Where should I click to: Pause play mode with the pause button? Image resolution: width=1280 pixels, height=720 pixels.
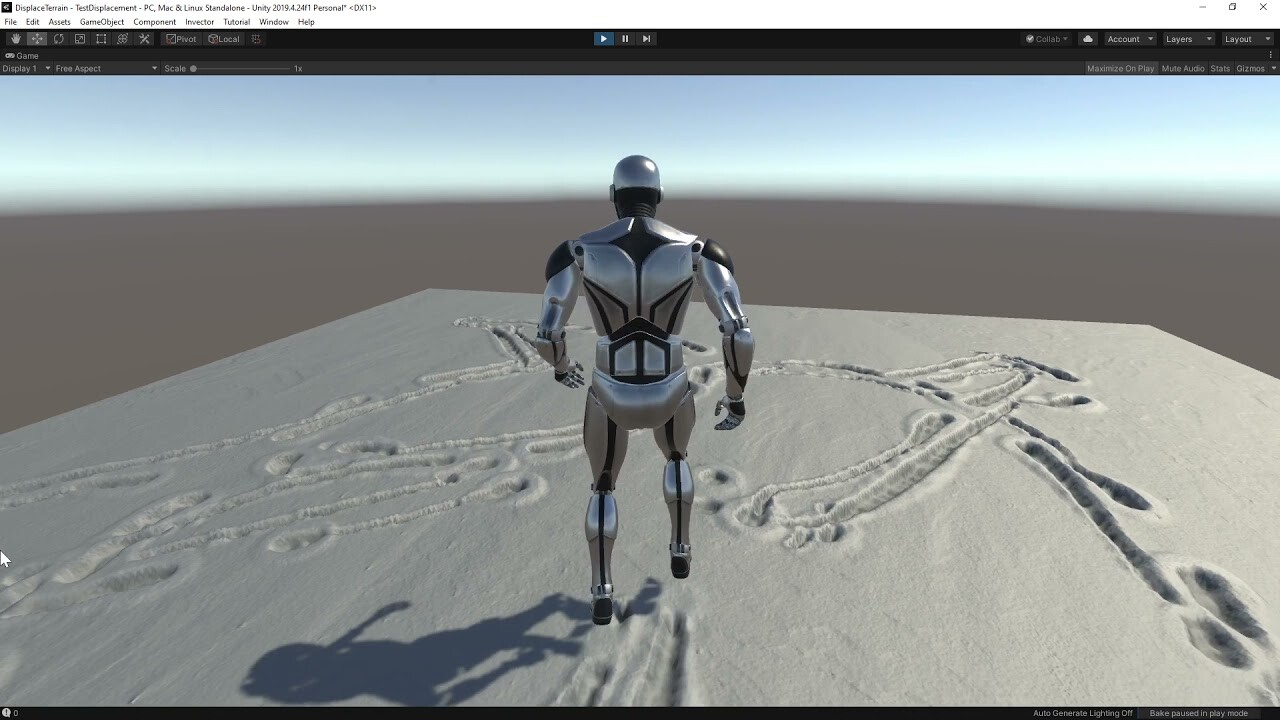[624, 38]
